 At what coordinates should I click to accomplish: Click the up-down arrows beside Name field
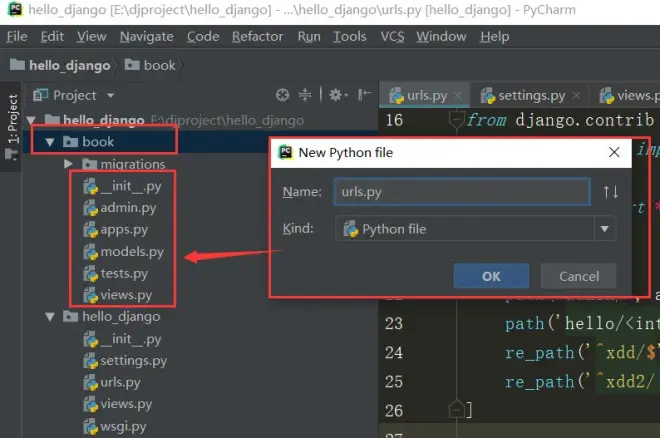(610, 191)
